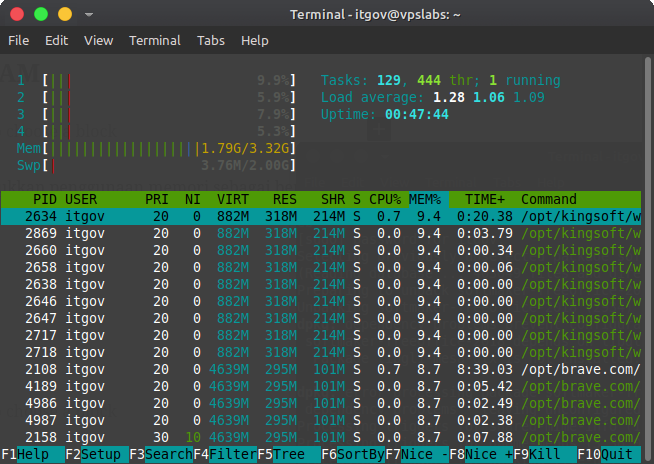Click the green window button
This screenshot has width=654, height=464.
[41, 14]
